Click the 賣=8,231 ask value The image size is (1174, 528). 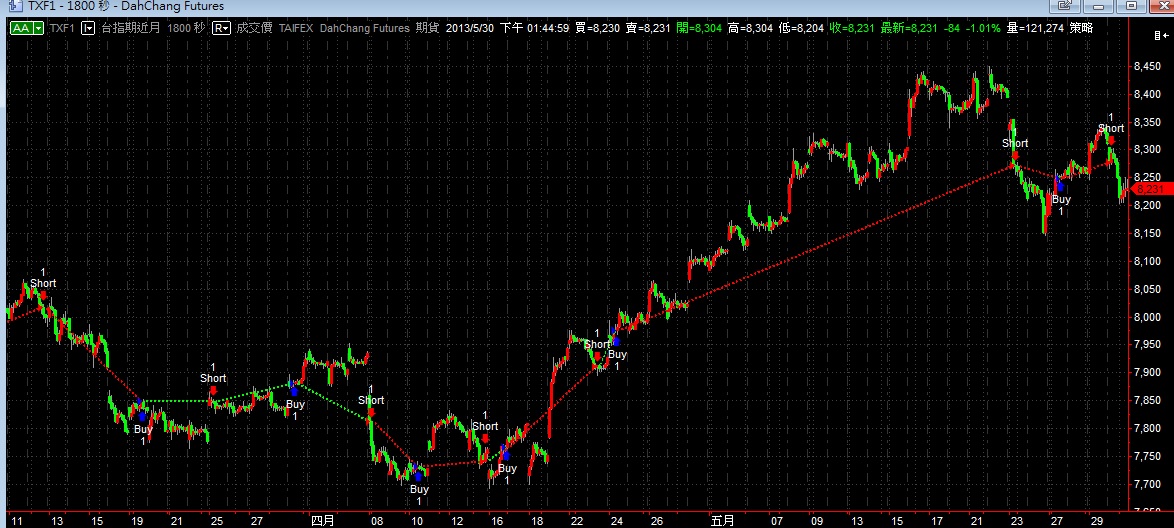650,28
